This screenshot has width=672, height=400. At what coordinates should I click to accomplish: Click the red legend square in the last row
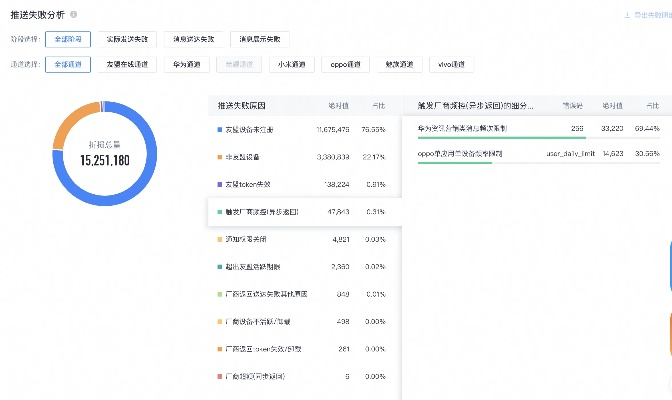[x=219, y=376]
